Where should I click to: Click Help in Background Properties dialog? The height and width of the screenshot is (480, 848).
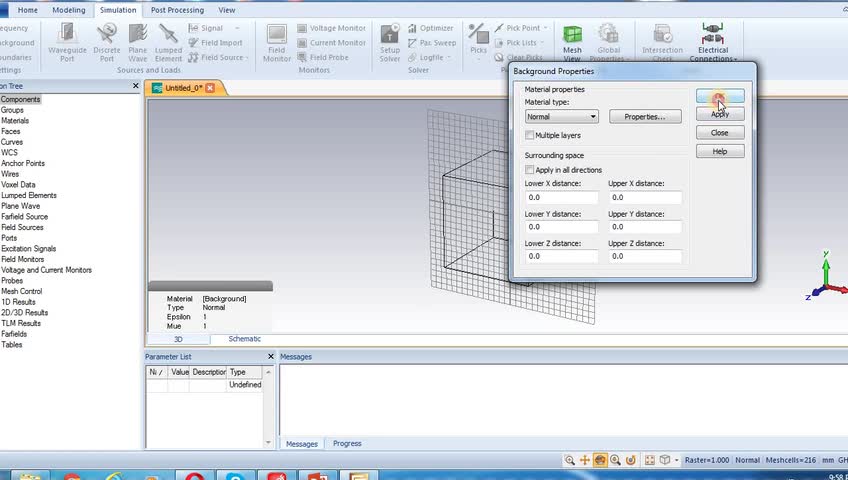(x=720, y=151)
